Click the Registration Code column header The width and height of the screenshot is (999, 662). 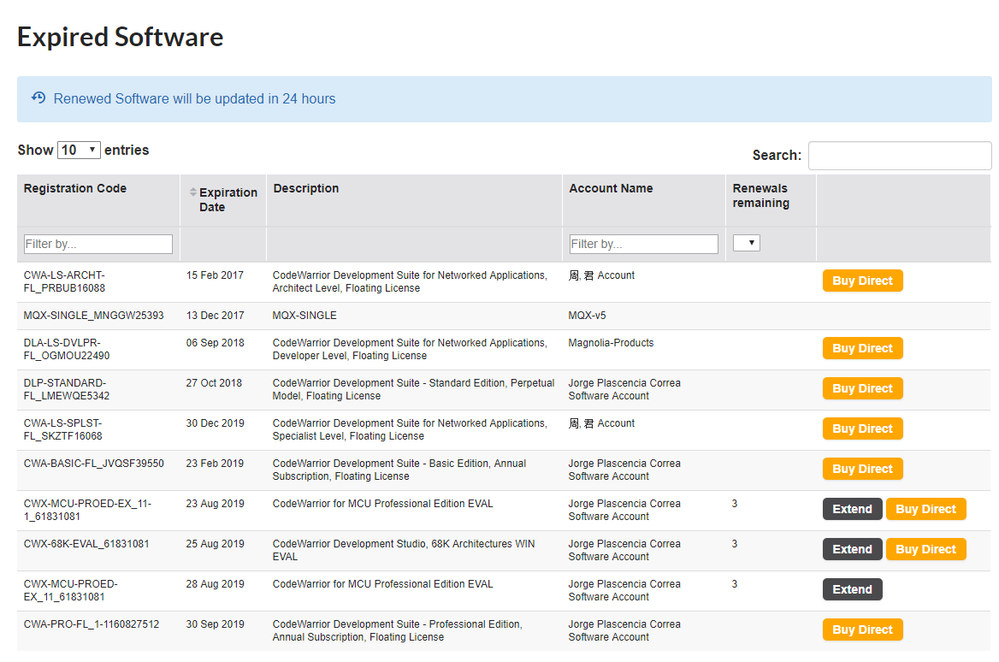(x=75, y=188)
